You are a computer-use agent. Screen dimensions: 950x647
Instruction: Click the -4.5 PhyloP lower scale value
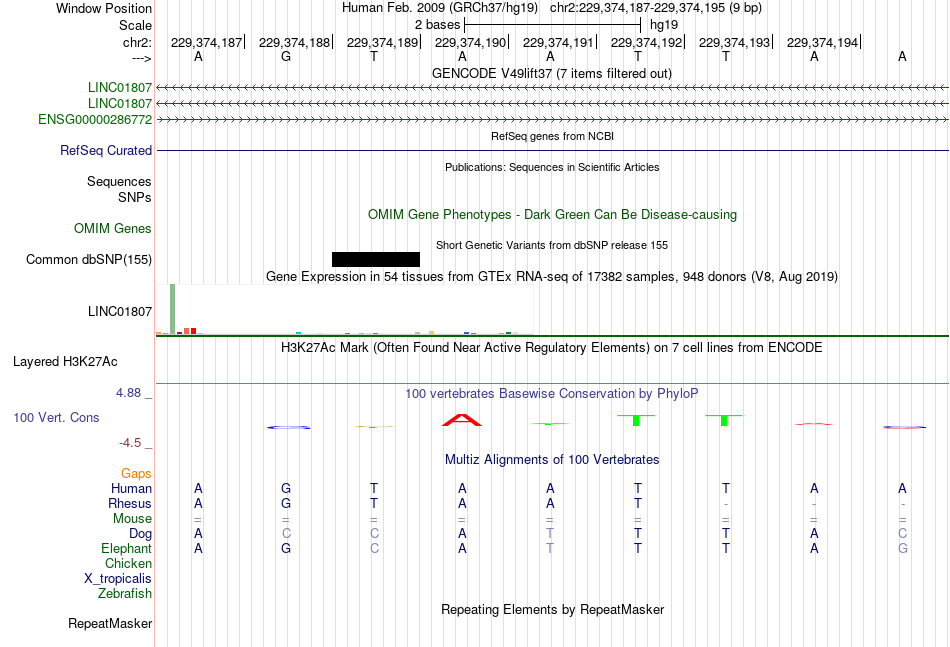[130, 443]
